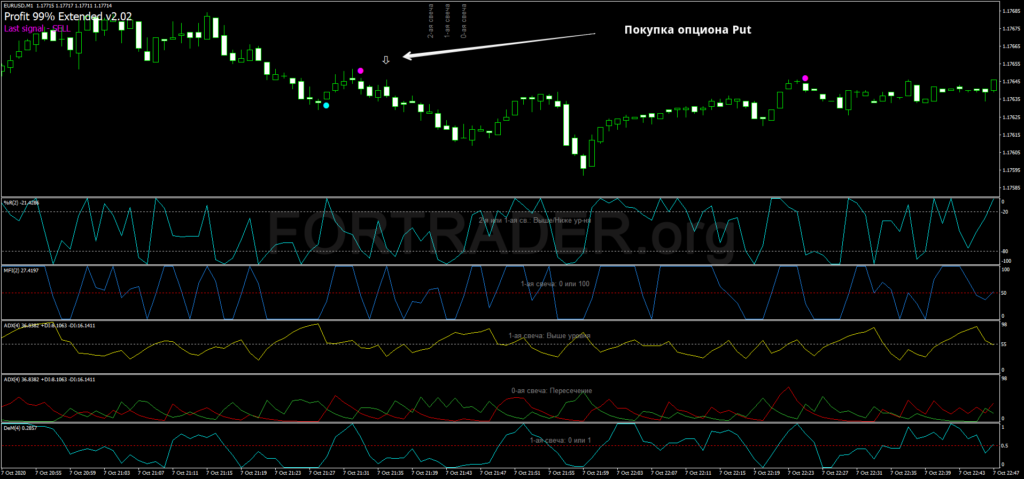Screen dimensions: 1024x479
Task: Click the 21:55 time axis label
Action: click(x=561, y=471)
